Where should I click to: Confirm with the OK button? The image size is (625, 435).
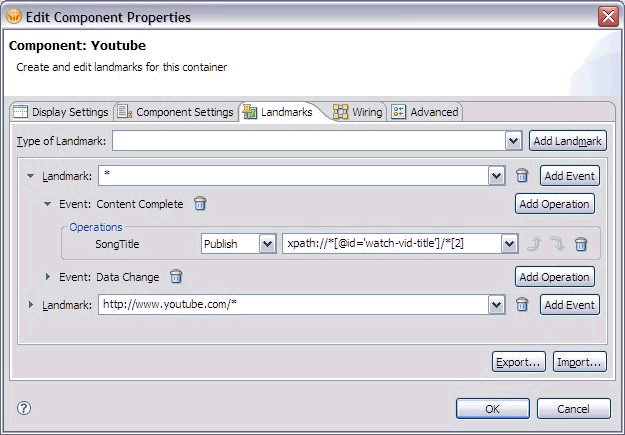pyautogui.click(x=493, y=409)
